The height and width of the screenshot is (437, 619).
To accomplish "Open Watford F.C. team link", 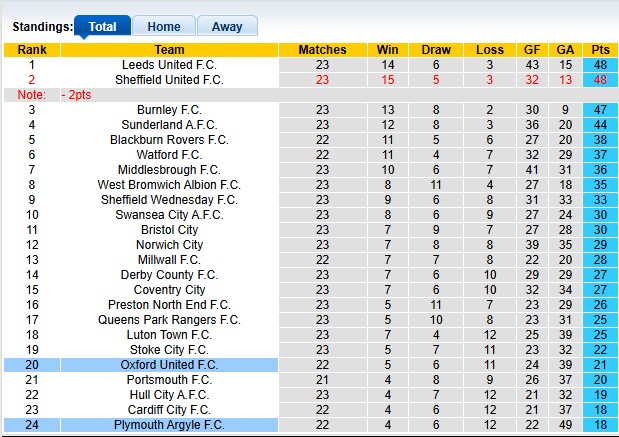I will tap(169, 155).
